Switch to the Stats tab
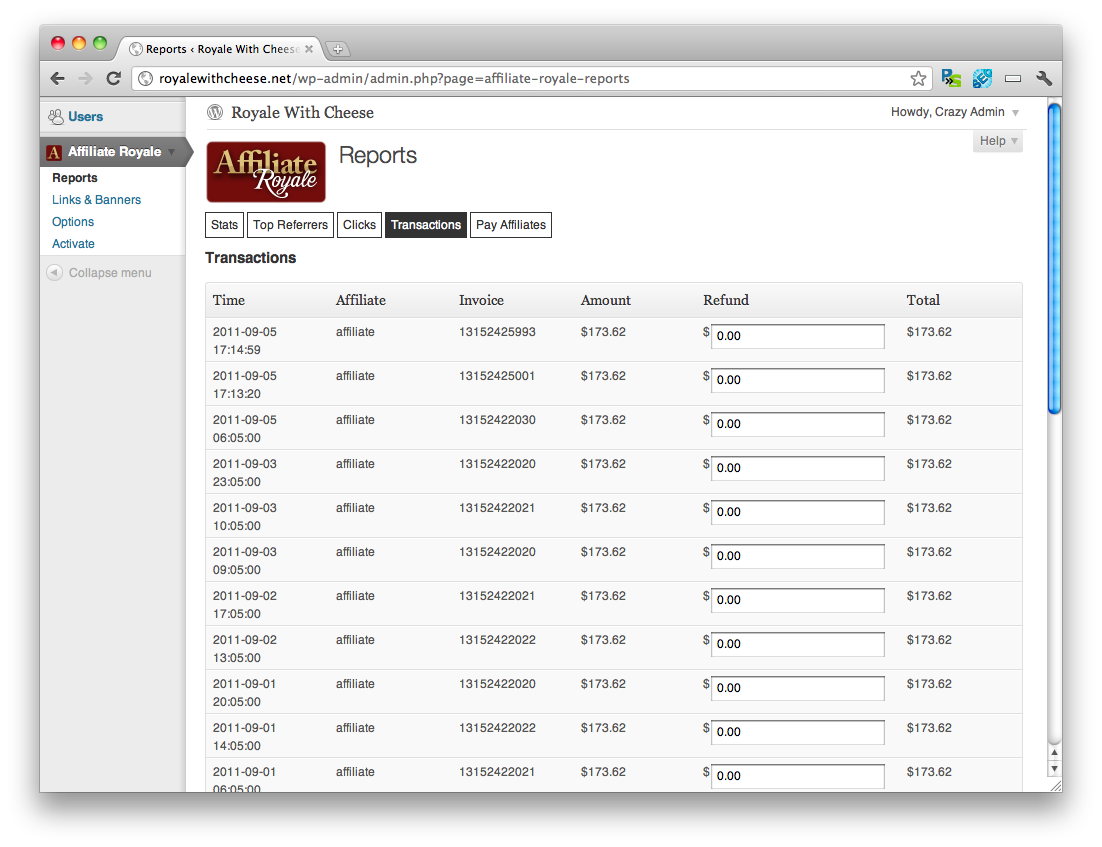The image size is (1102, 847). point(224,224)
